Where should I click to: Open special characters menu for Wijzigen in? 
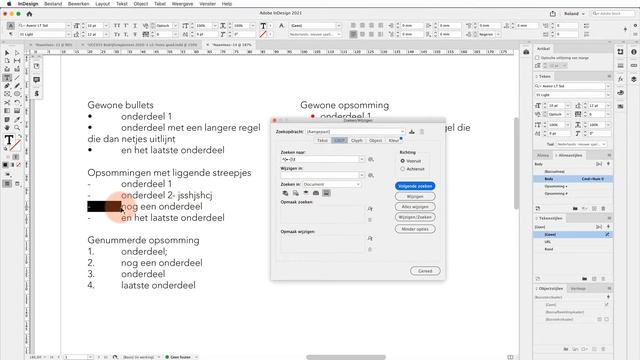coord(371,175)
